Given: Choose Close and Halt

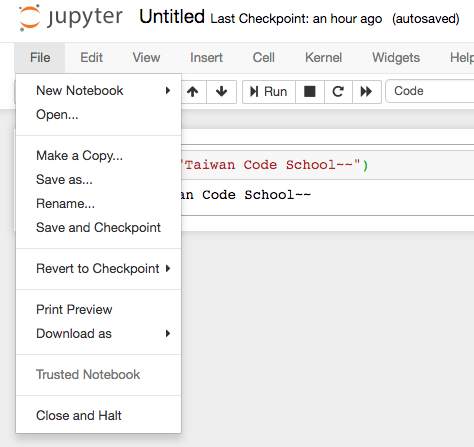Looking at the screenshot, I should (x=98, y=416).
